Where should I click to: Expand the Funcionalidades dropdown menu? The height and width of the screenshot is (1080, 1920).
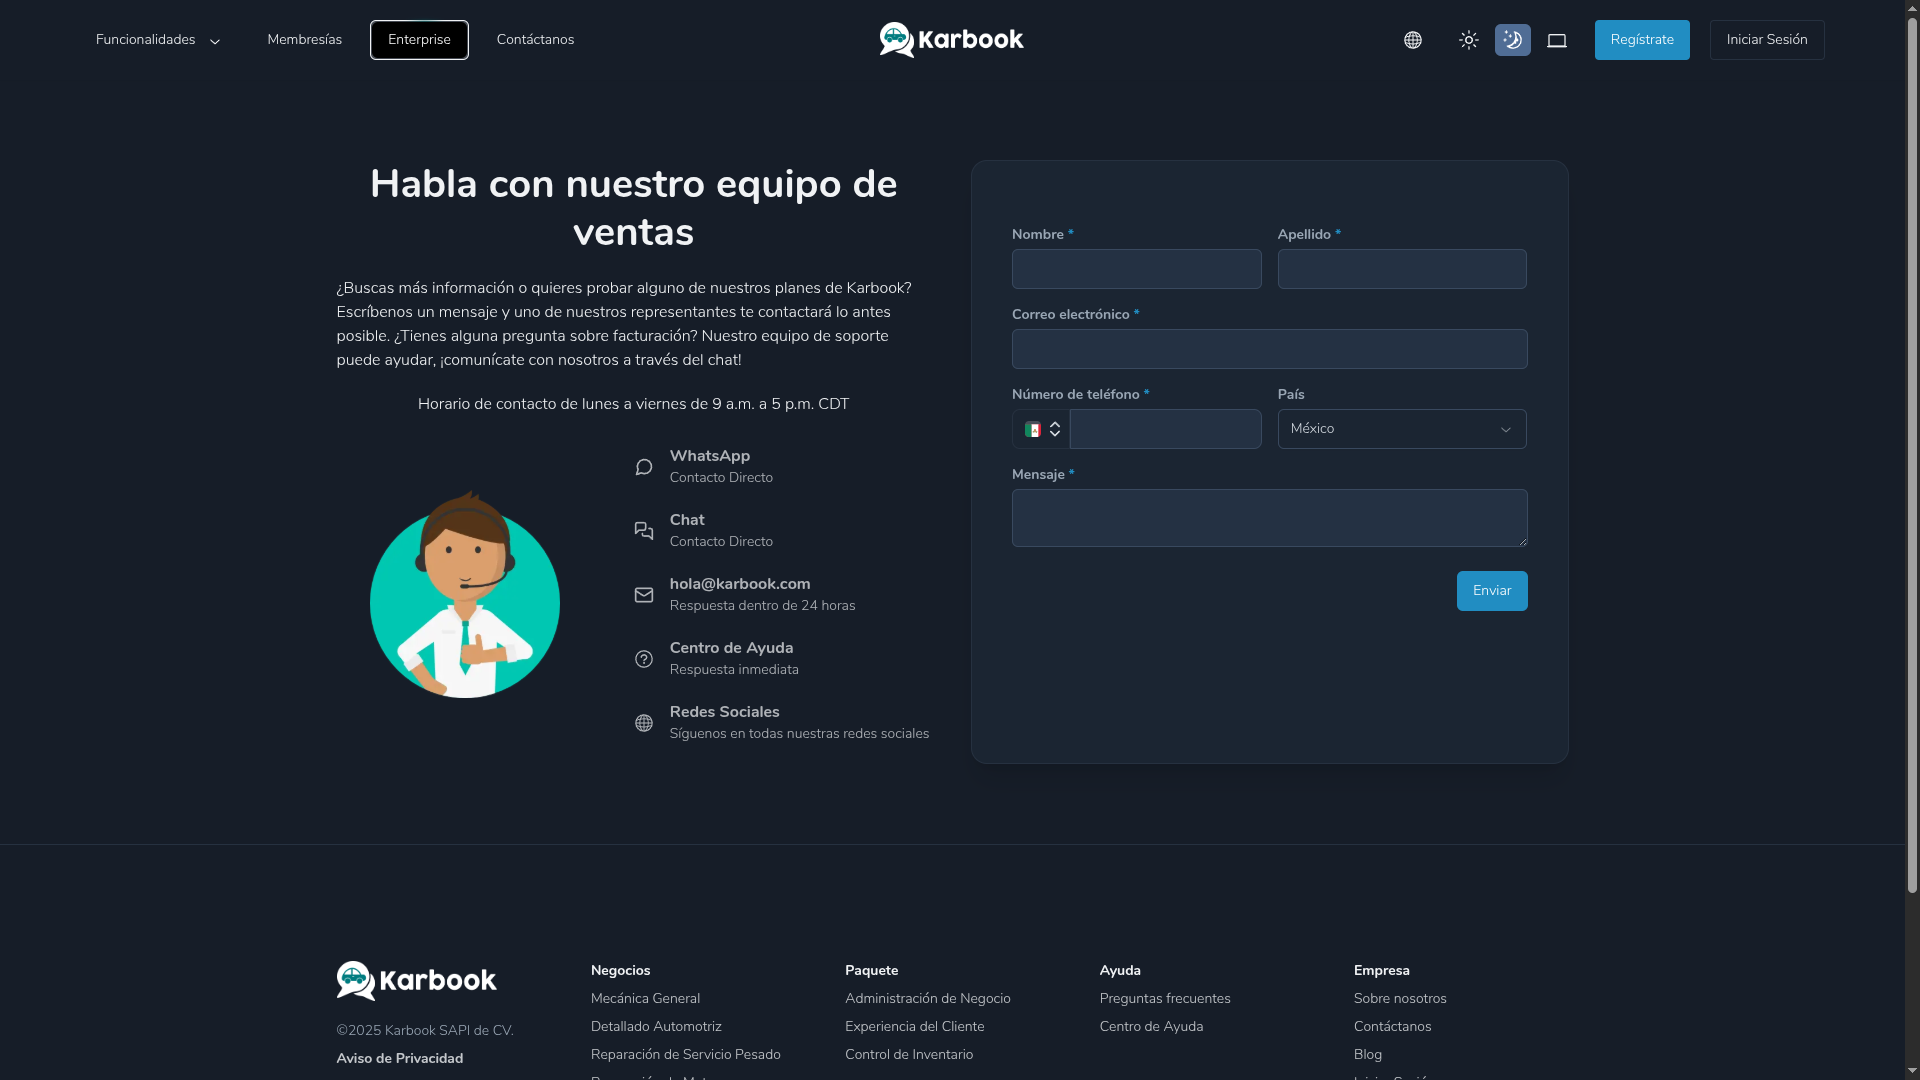pyautogui.click(x=158, y=40)
